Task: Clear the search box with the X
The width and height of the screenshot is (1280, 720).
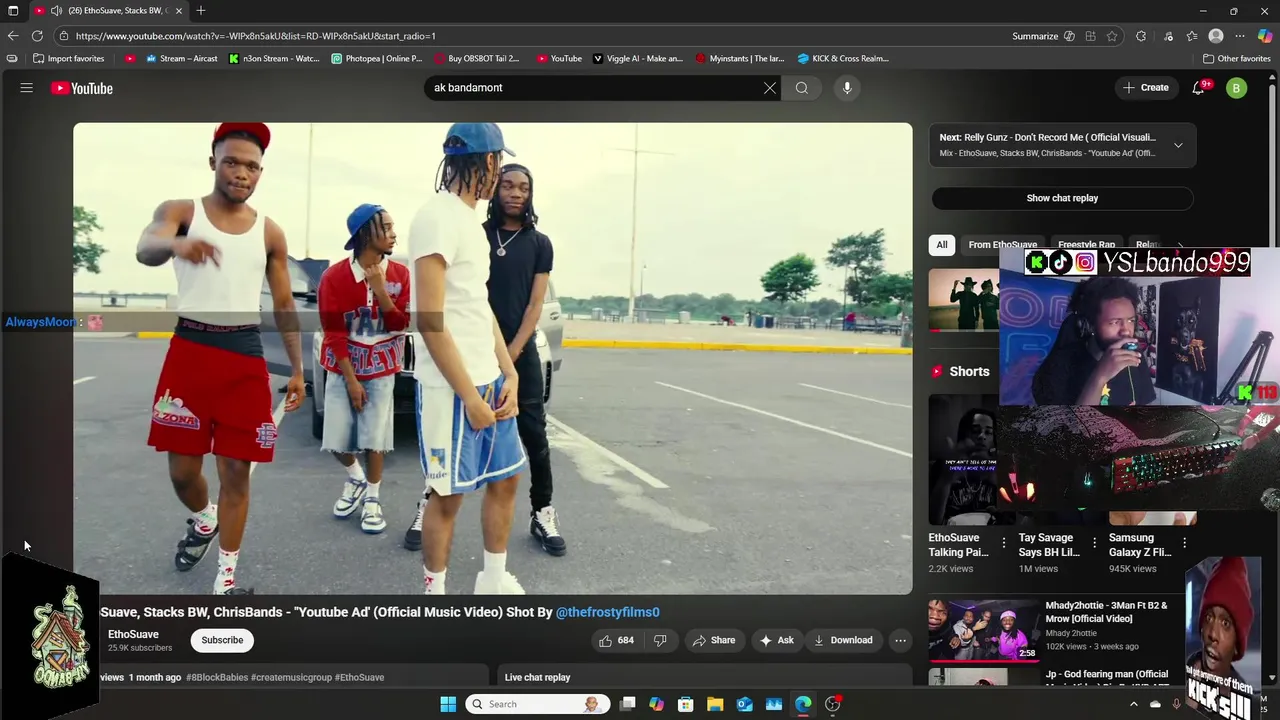Action: pos(770,88)
